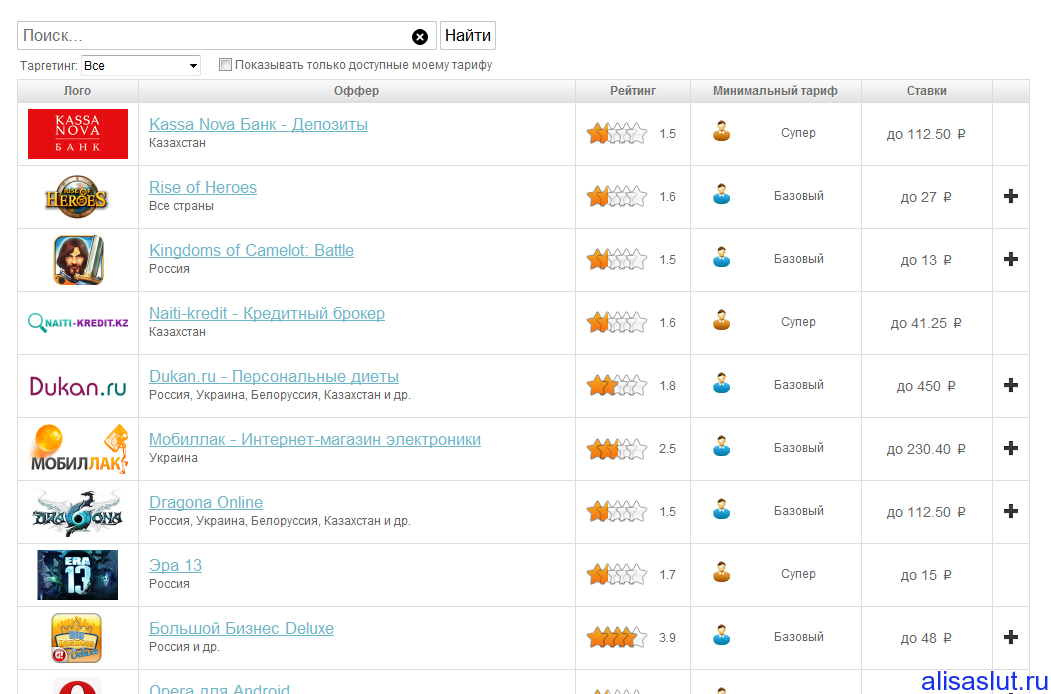Image resolution: width=1051 pixels, height=694 pixels.
Task: Open Dukan.ru - Персональные диеты offer
Action: [x=273, y=376]
